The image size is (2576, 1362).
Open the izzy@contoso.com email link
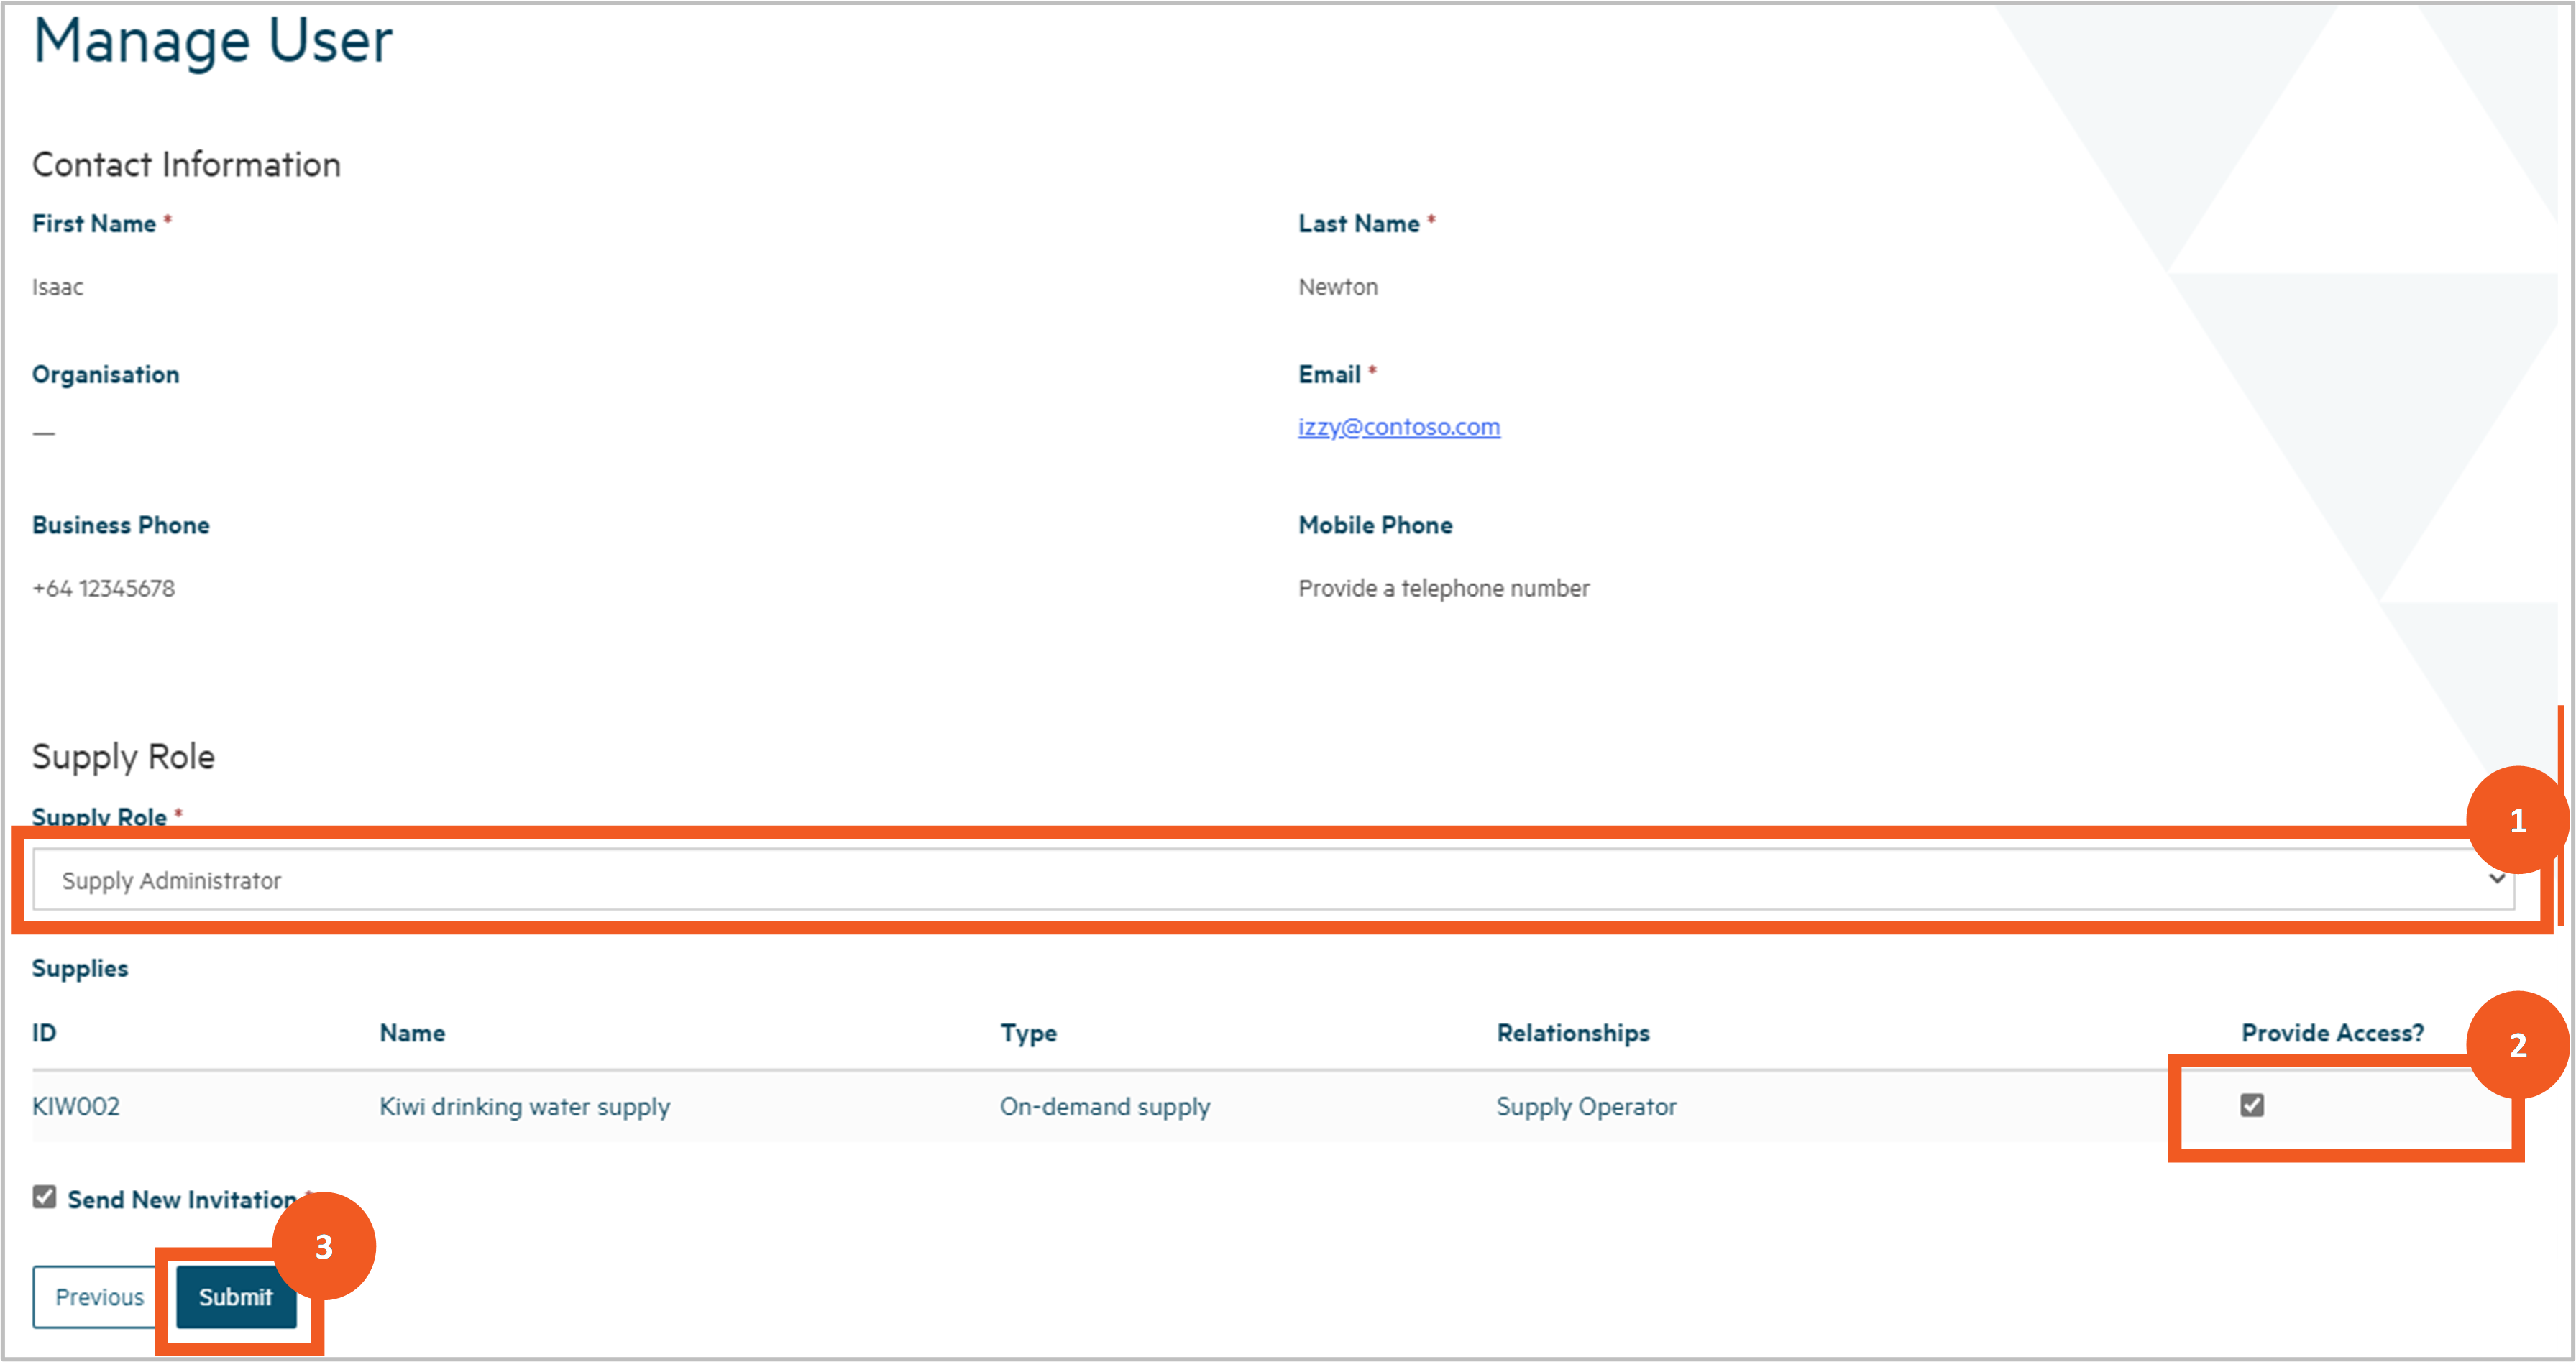coord(1398,427)
